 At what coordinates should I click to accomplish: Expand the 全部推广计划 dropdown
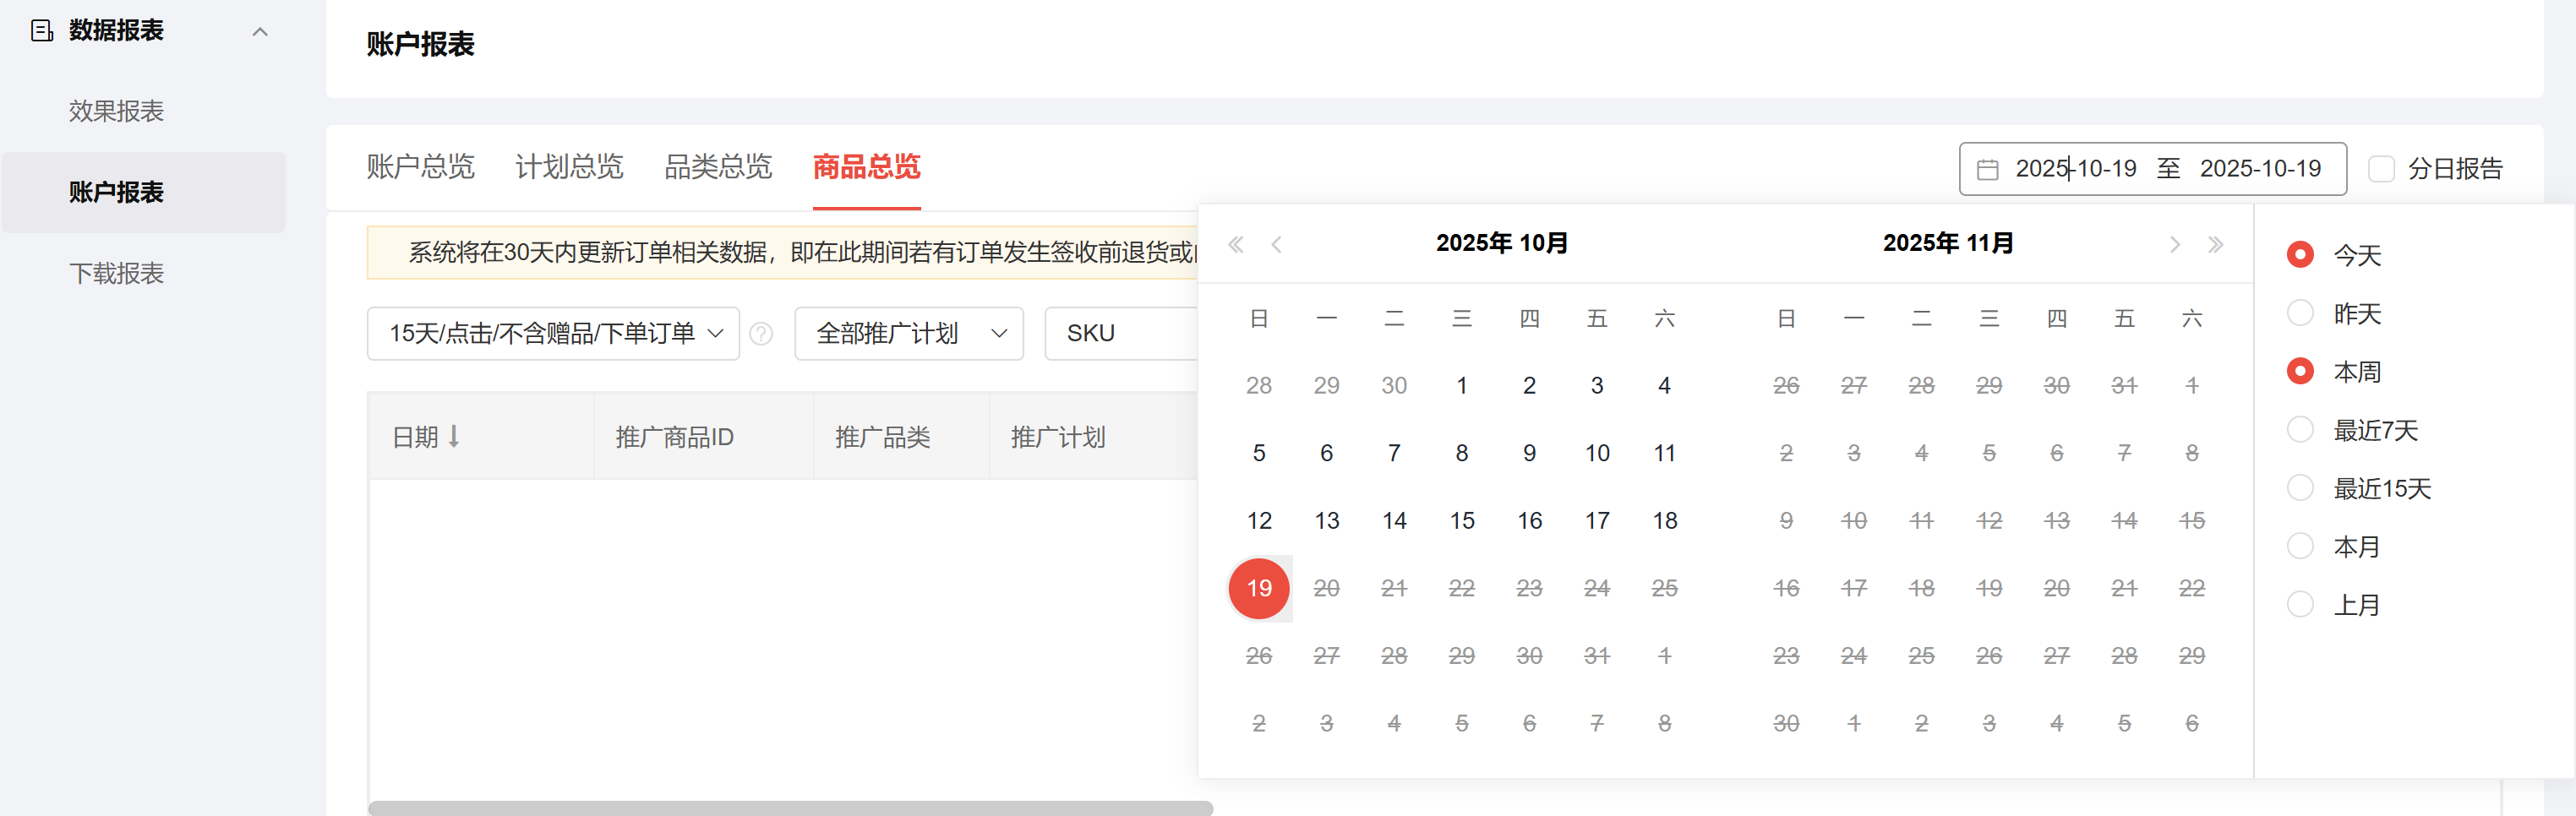(909, 333)
